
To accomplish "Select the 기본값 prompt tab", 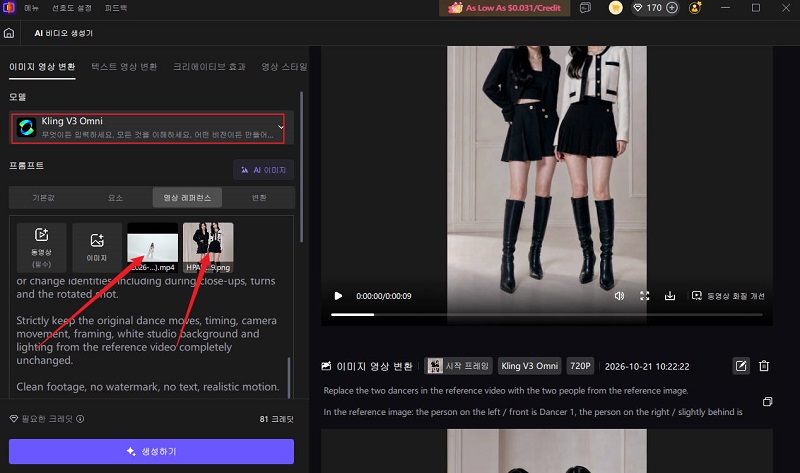I will 43,197.
